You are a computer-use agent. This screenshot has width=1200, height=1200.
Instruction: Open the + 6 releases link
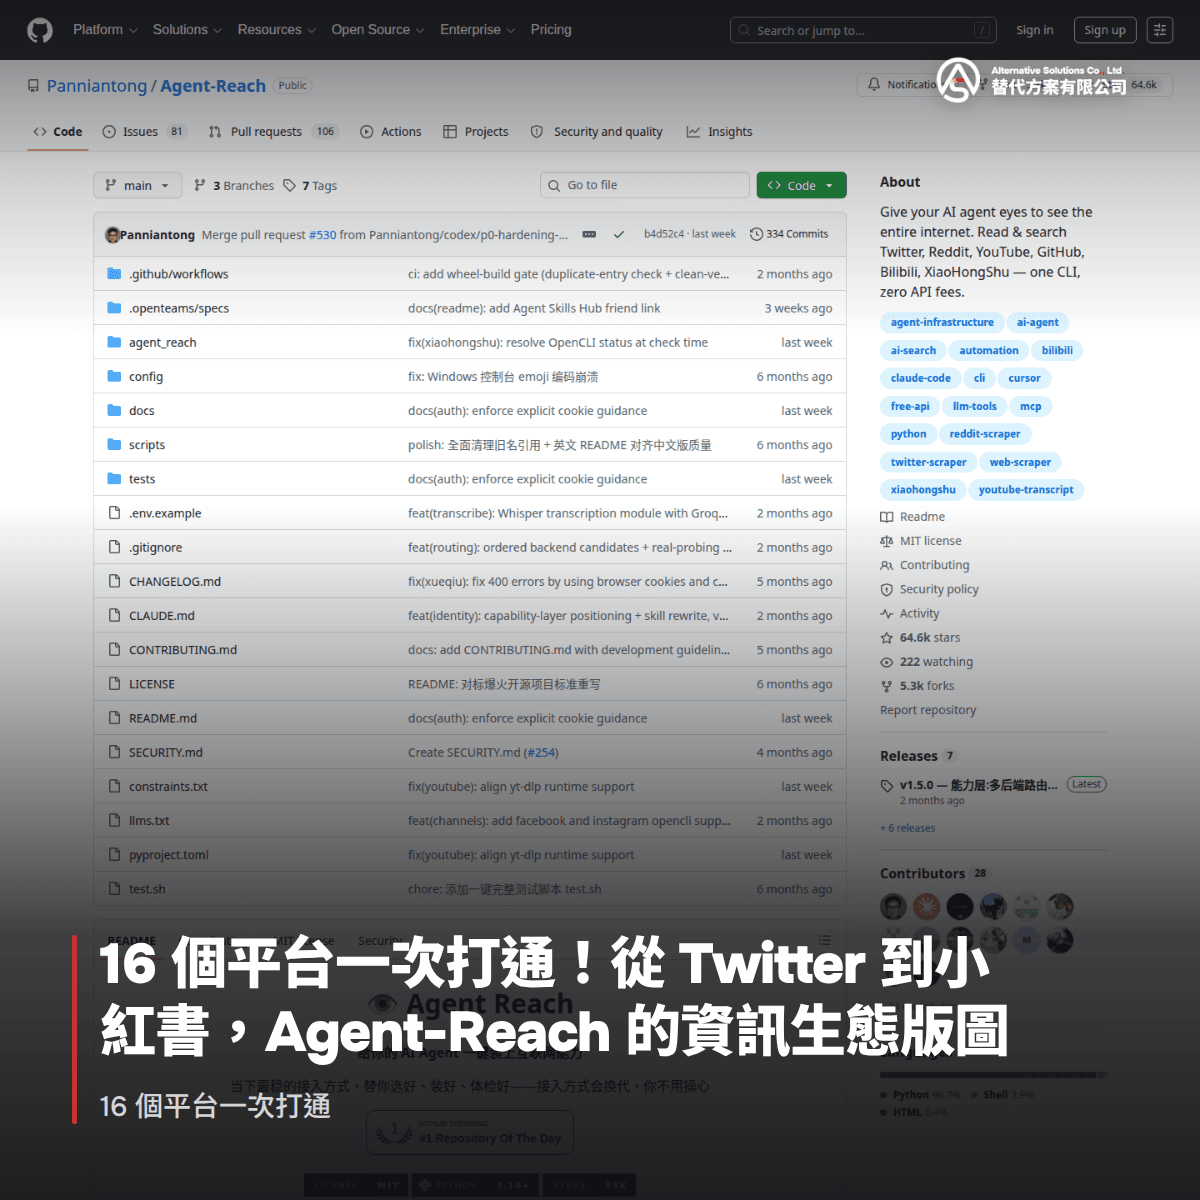(x=908, y=828)
